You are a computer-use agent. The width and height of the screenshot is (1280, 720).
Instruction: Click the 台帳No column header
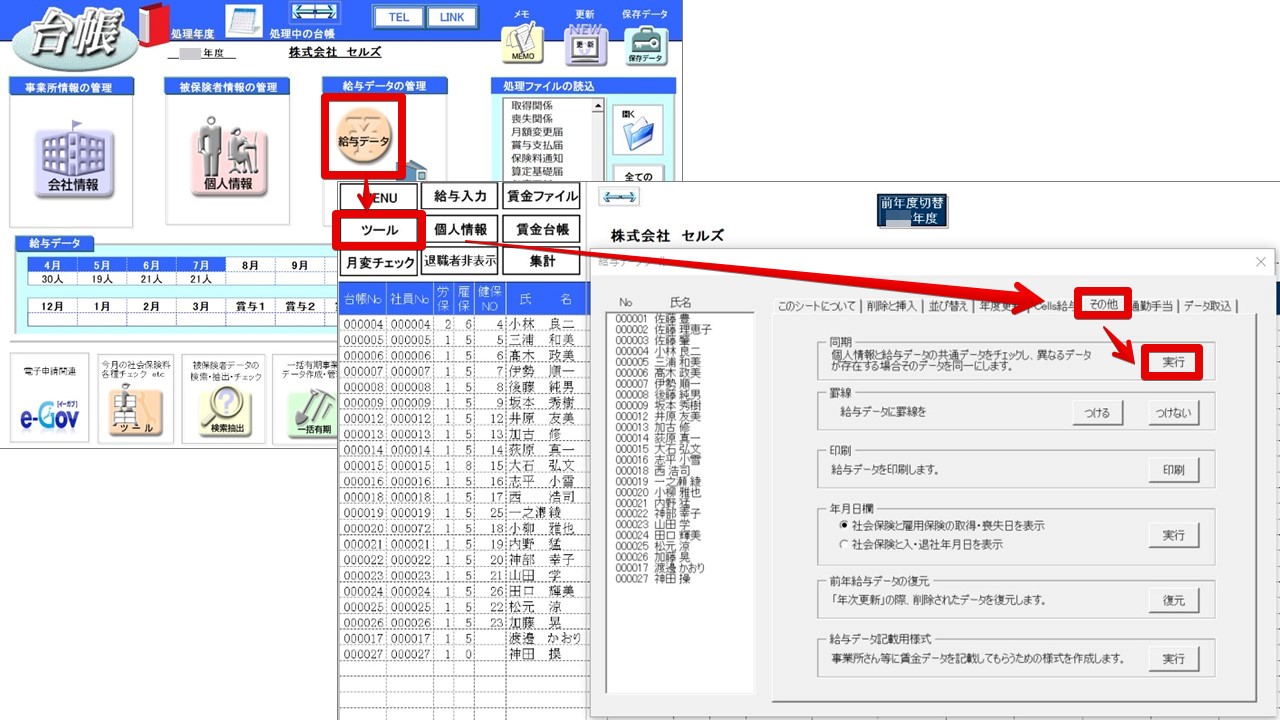pos(363,299)
